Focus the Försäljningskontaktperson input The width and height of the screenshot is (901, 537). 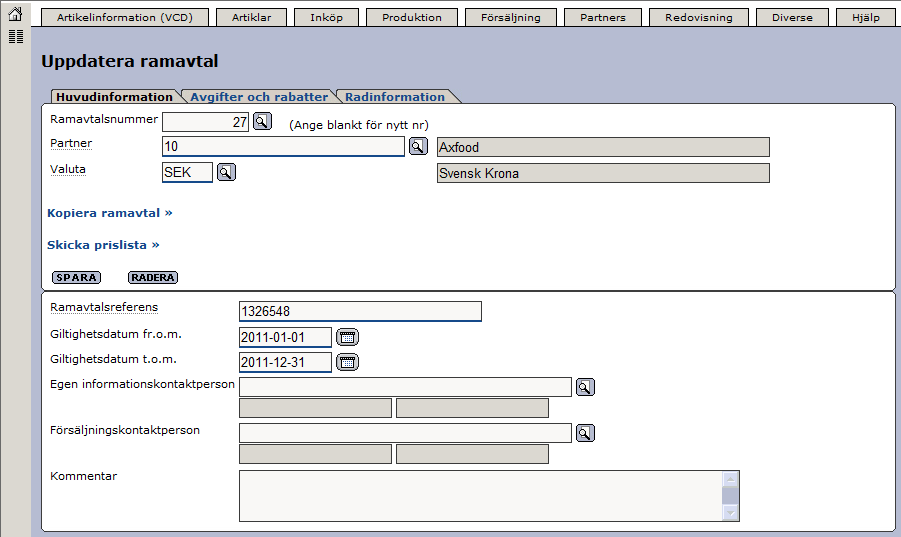405,433
